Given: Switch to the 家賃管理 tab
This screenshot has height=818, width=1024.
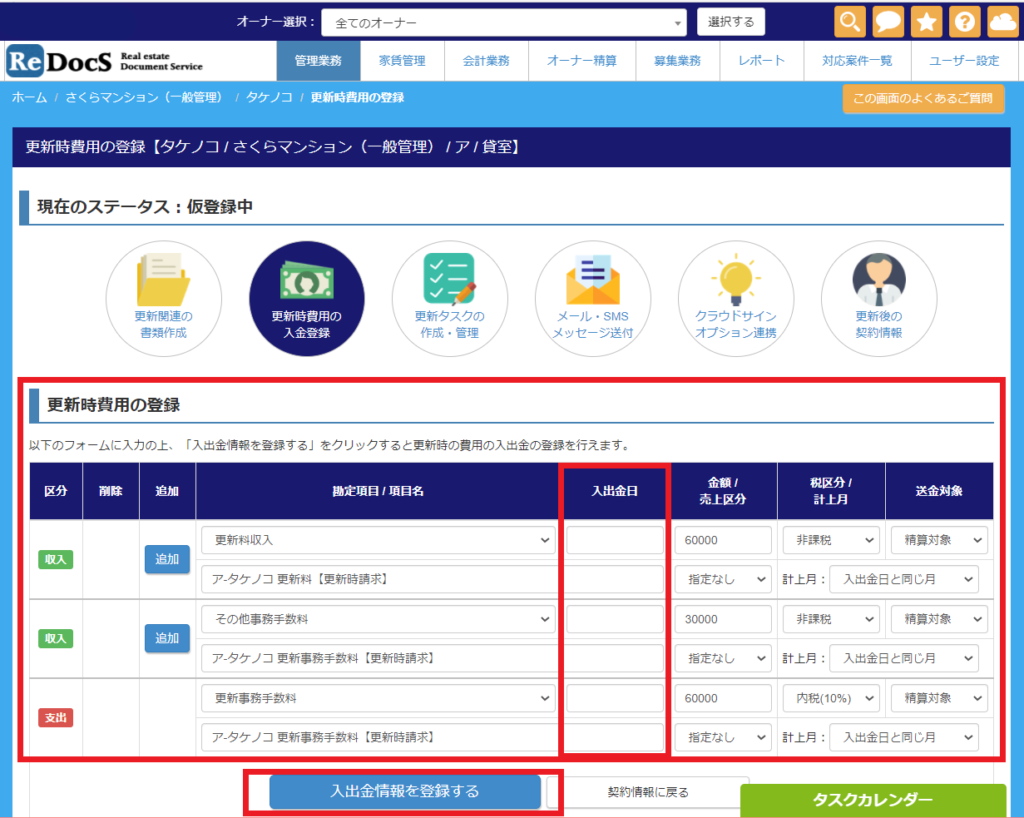Looking at the screenshot, I should click(402, 61).
